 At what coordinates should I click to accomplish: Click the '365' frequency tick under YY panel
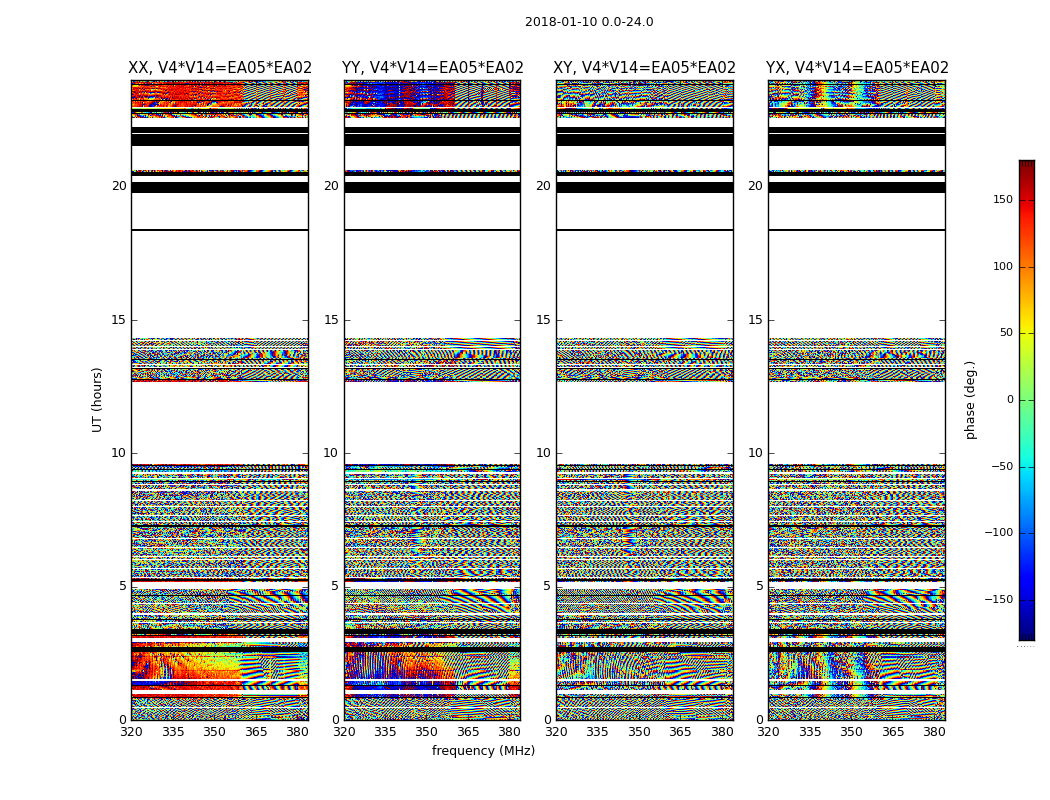(468, 732)
